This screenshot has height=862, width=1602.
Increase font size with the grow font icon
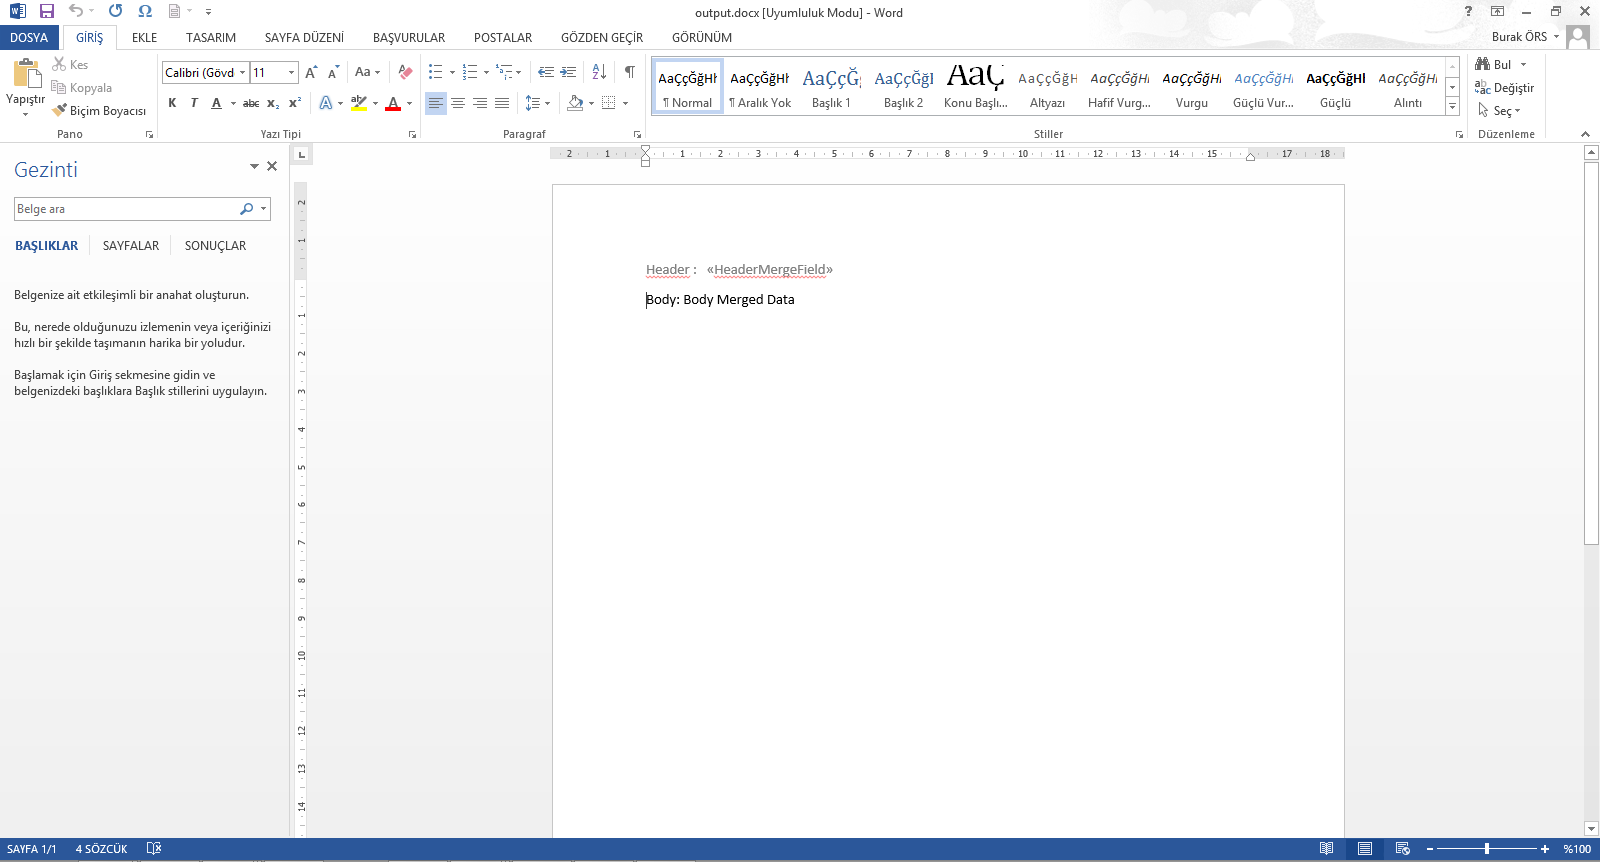coord(311,72)
